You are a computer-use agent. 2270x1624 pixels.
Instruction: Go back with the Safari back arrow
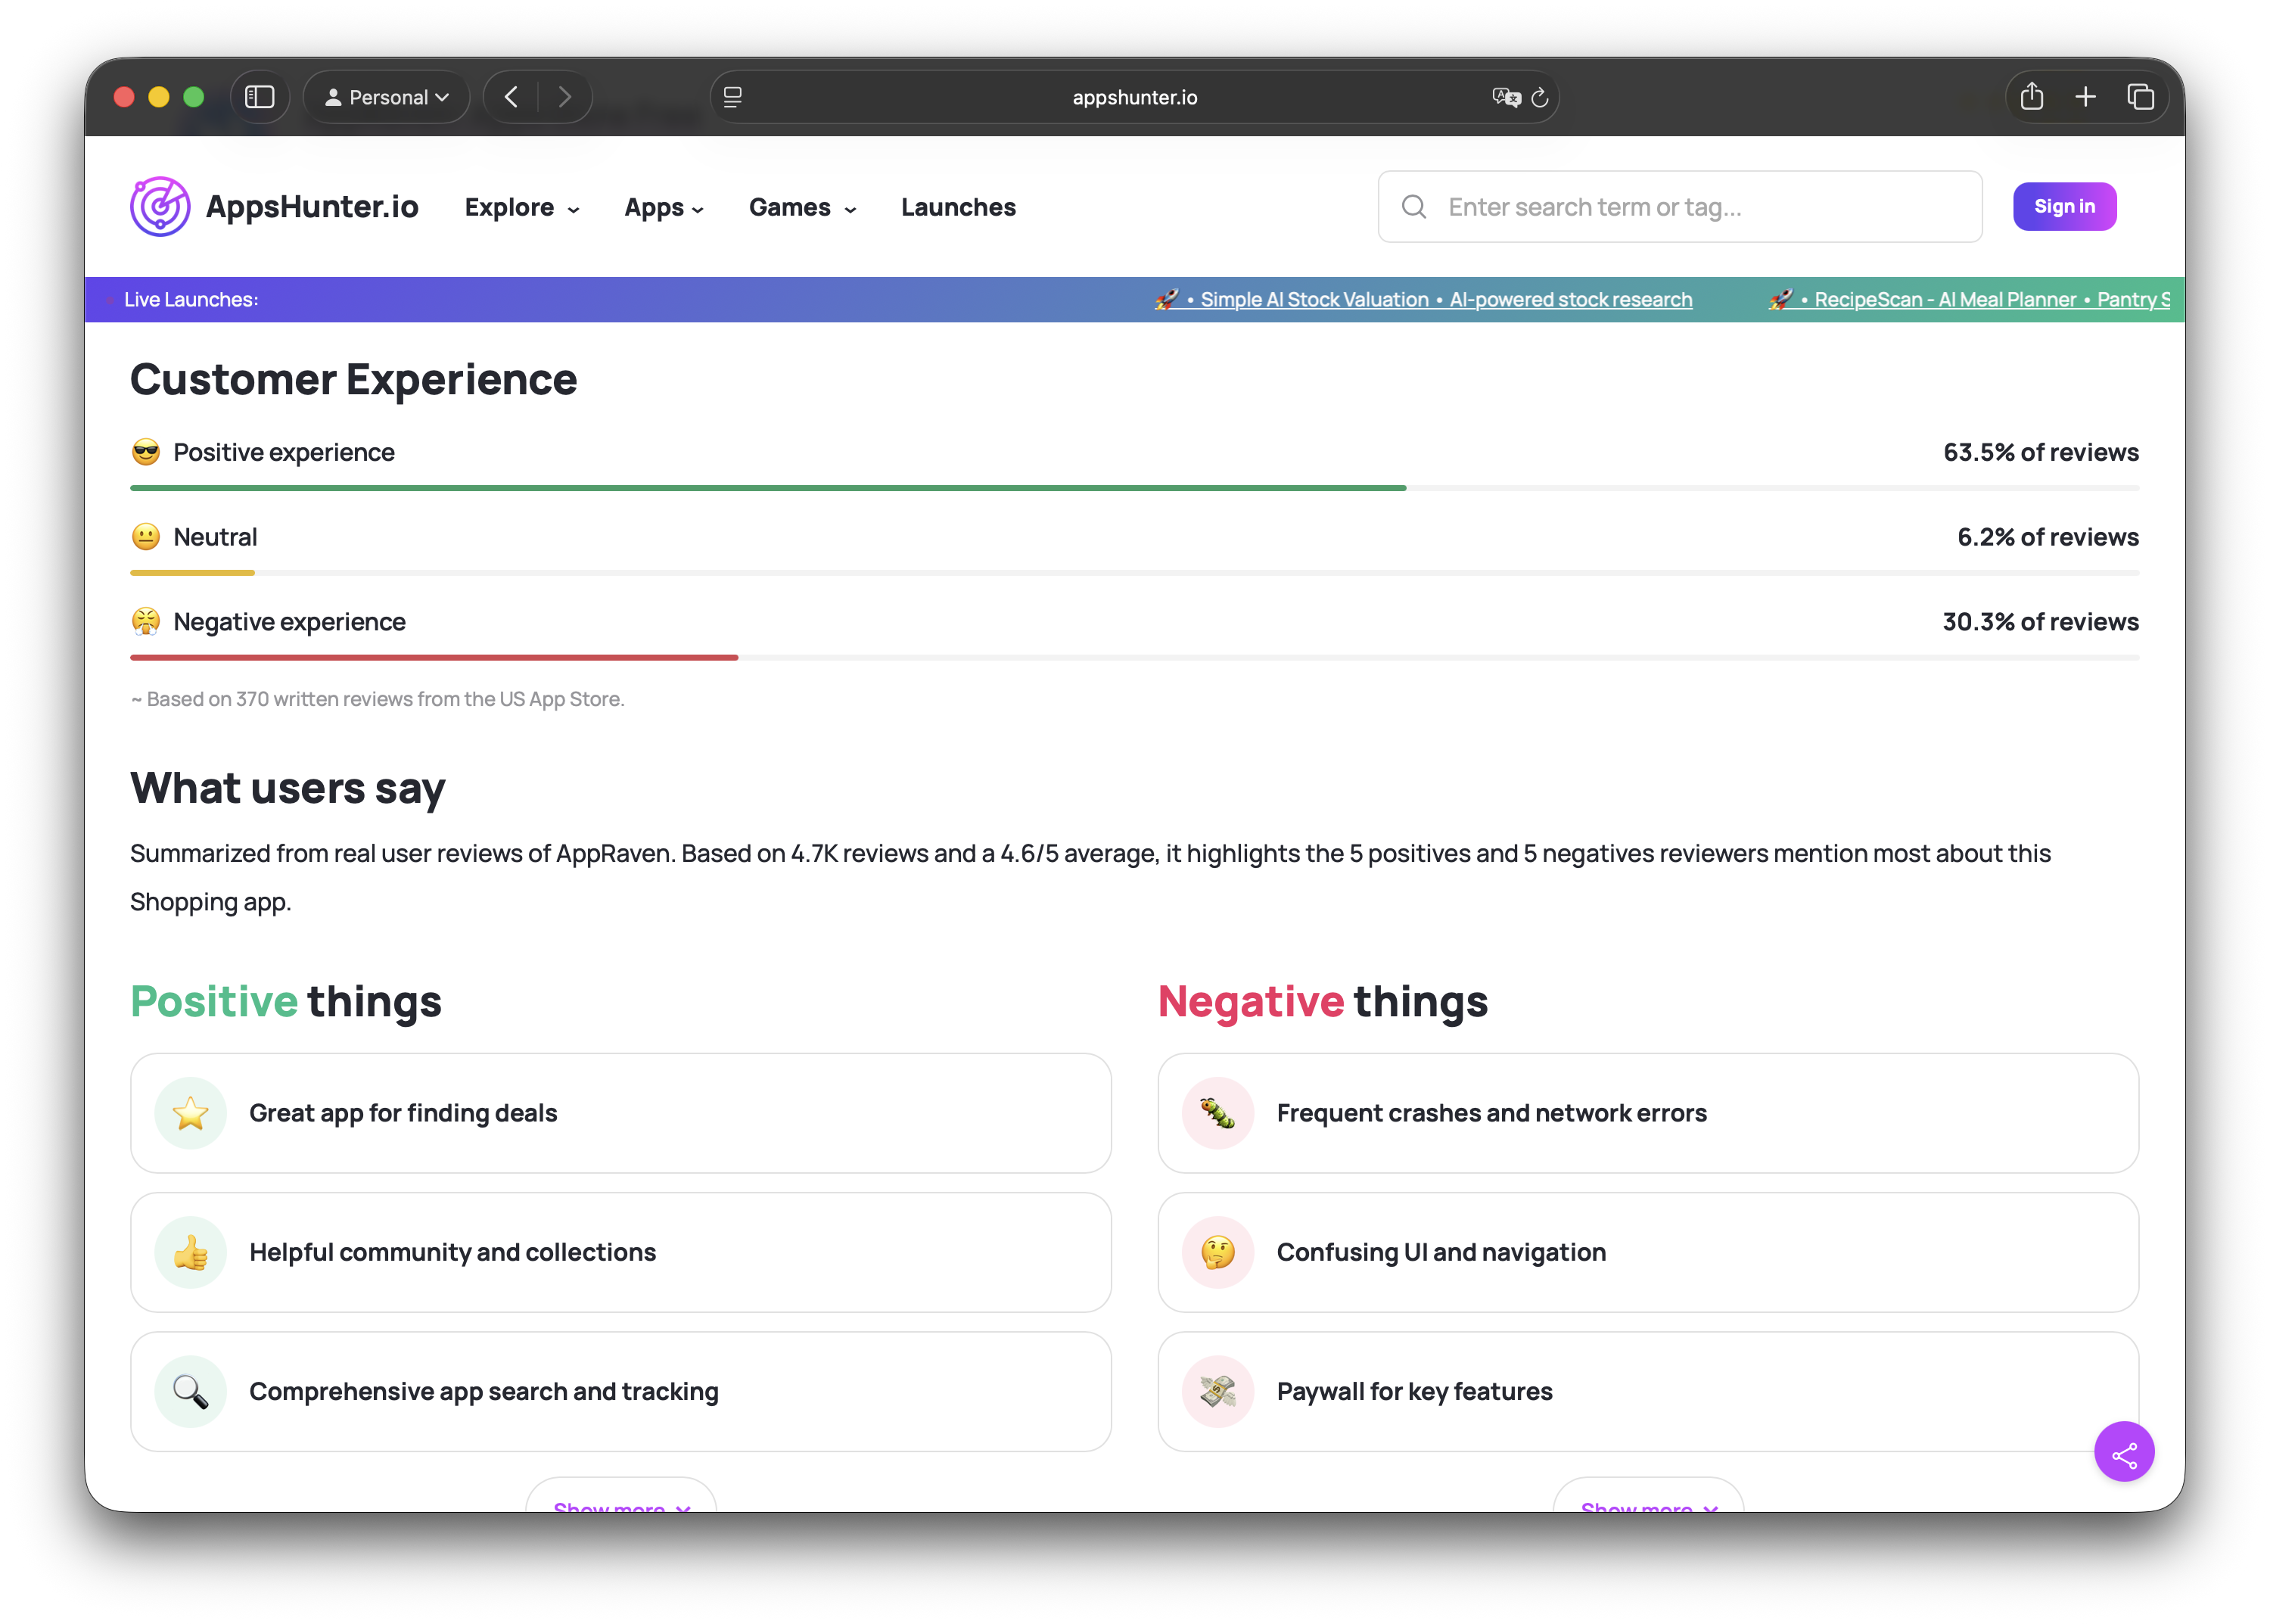511,97
